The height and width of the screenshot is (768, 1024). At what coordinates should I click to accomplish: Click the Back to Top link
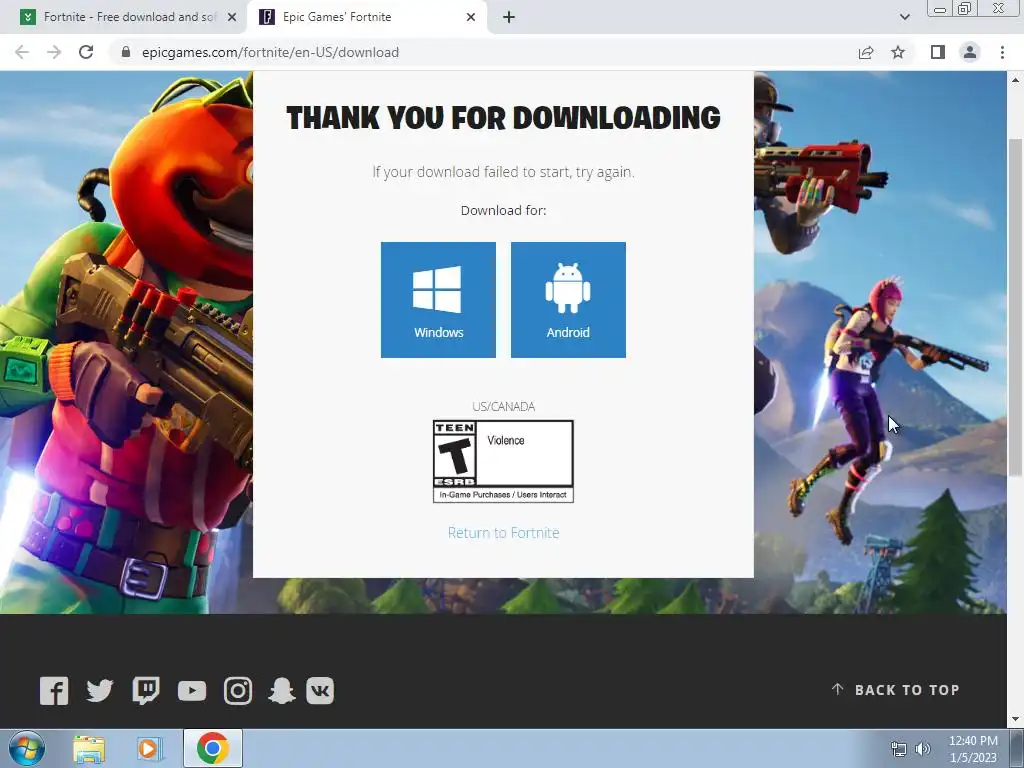click(x=895, y=690)
